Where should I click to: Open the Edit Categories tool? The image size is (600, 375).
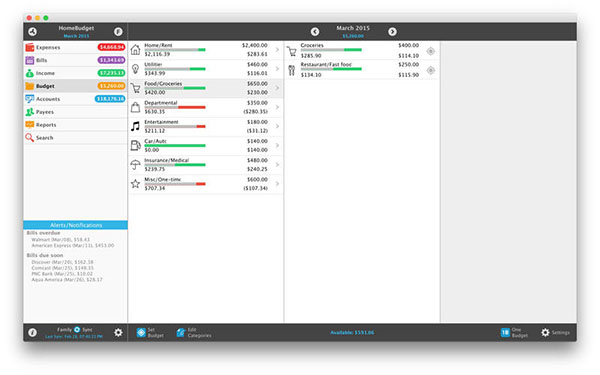(194, 333)
